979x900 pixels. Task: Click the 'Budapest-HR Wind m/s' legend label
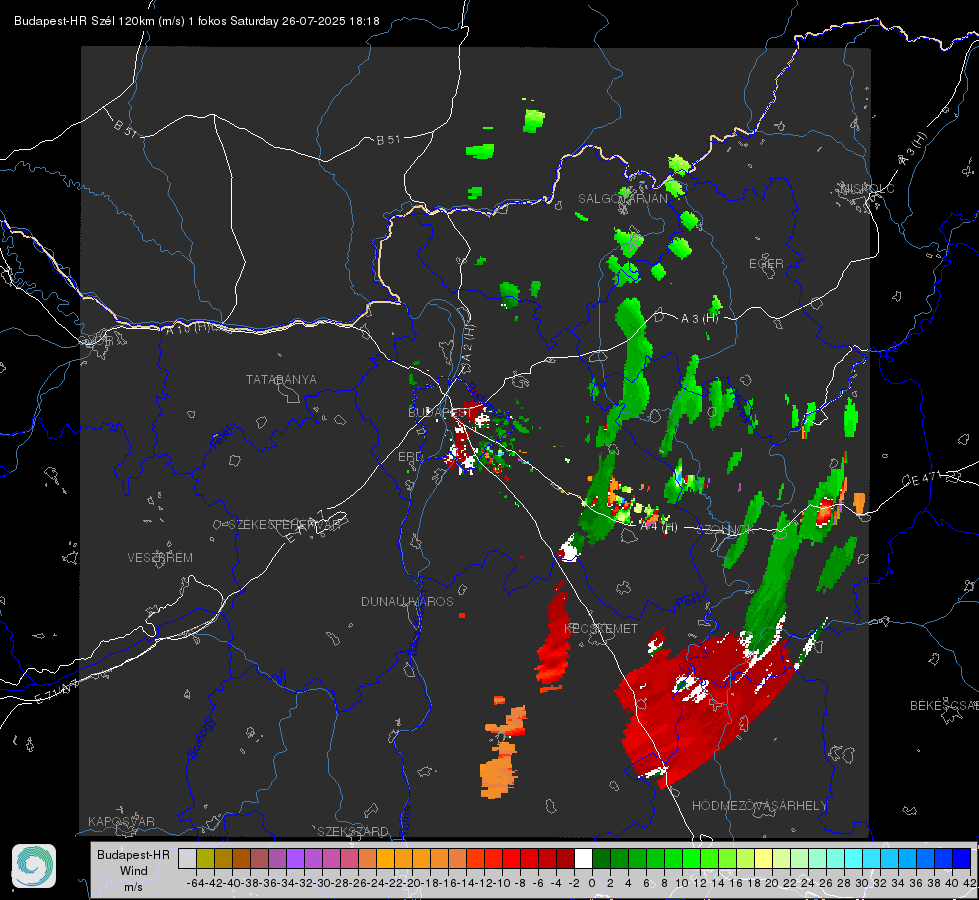tap(134, 871)
